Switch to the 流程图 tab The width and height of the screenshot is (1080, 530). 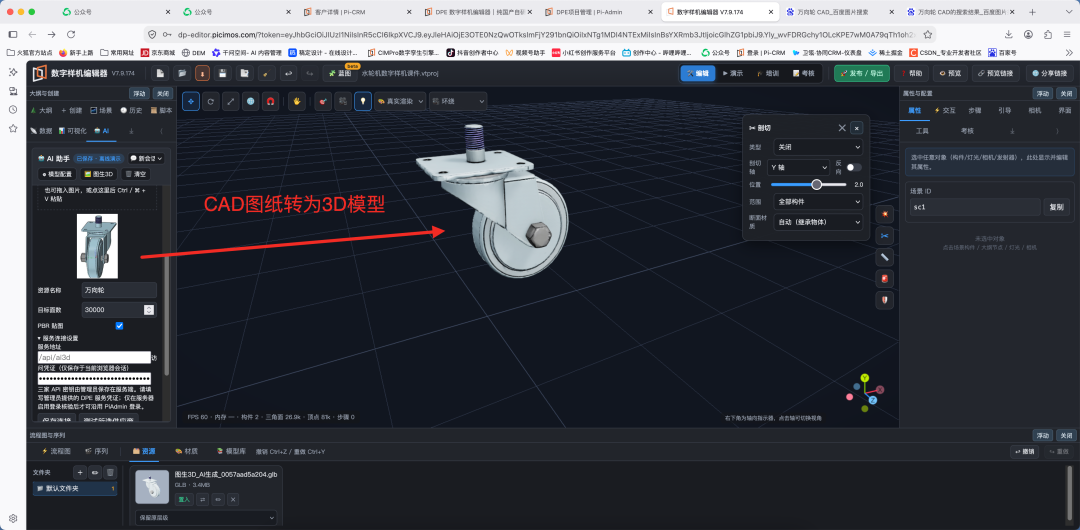pos(56,451)
